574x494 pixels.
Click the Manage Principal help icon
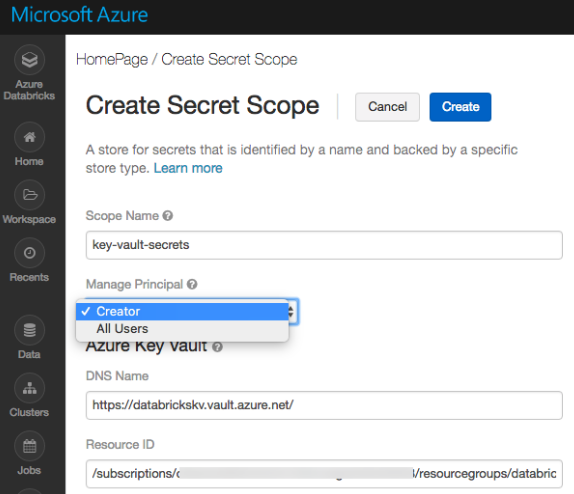[192, 284]
